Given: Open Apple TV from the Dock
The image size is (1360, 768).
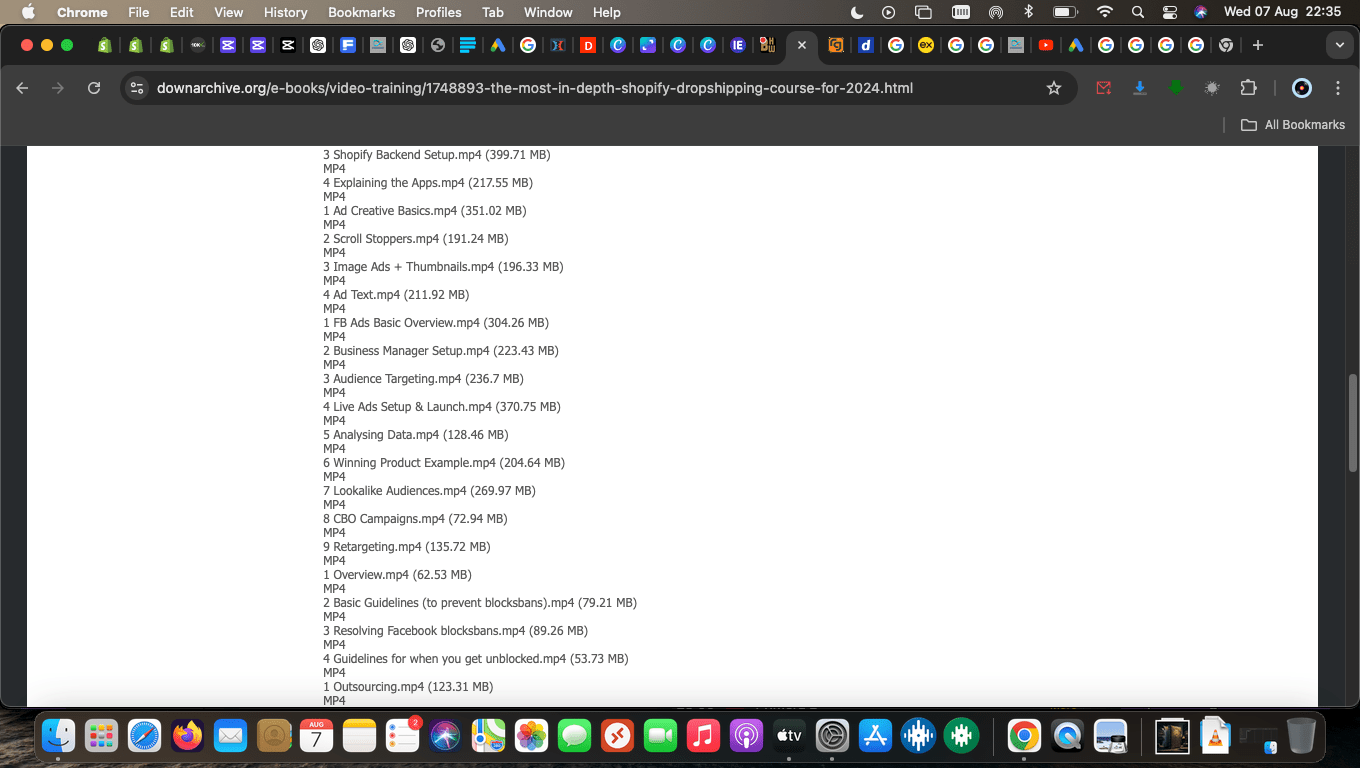Looking at the screenshot, I should pos(789,737).
